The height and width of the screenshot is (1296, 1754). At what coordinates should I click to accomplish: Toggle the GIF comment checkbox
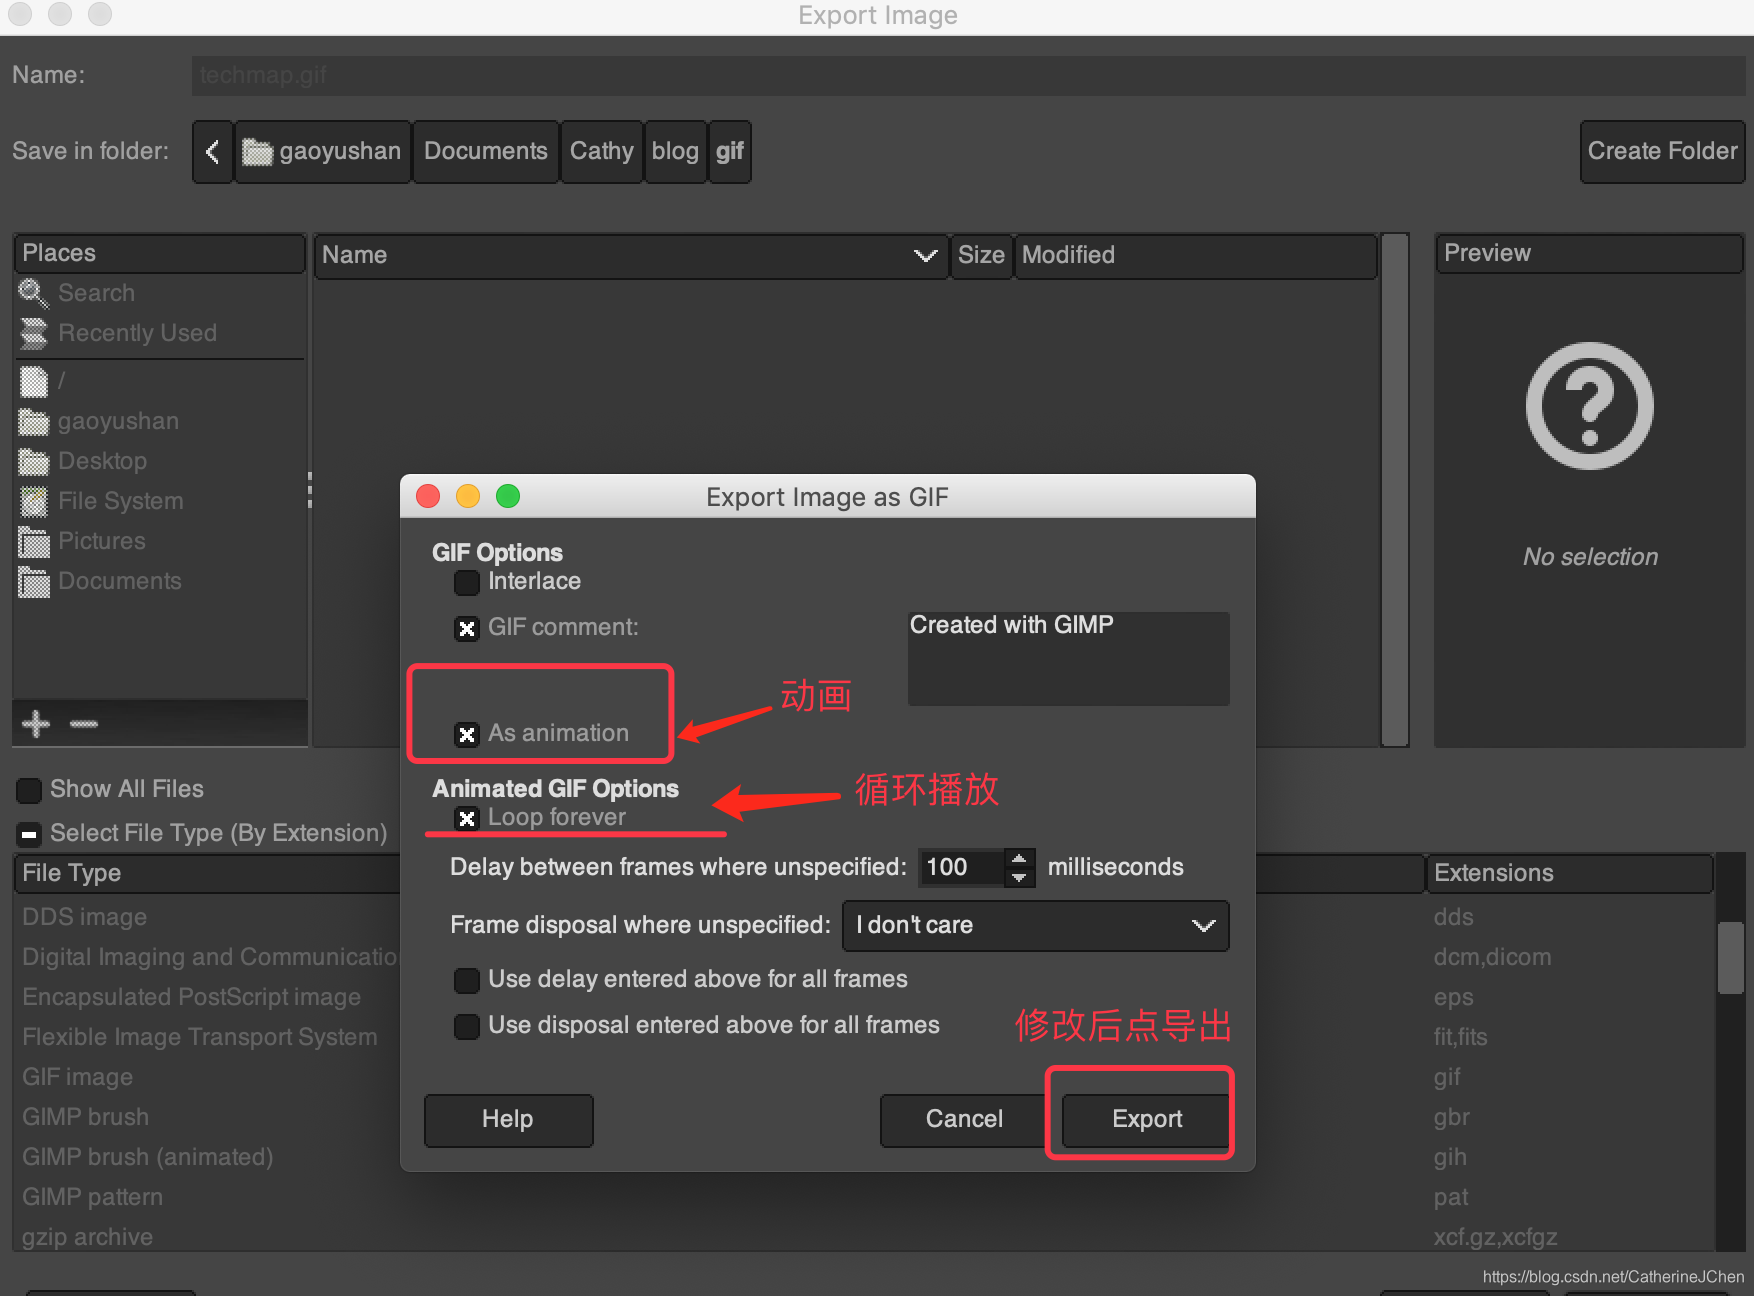[466, 628]
